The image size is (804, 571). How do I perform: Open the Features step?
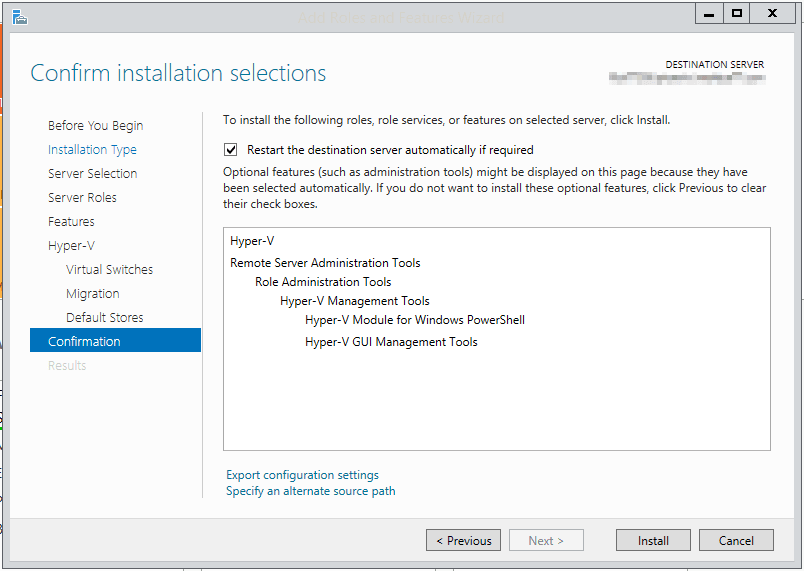tap(71, 221)
